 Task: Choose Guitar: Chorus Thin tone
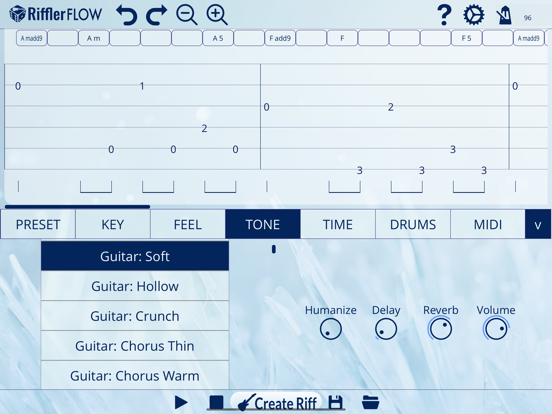[135, 346]
